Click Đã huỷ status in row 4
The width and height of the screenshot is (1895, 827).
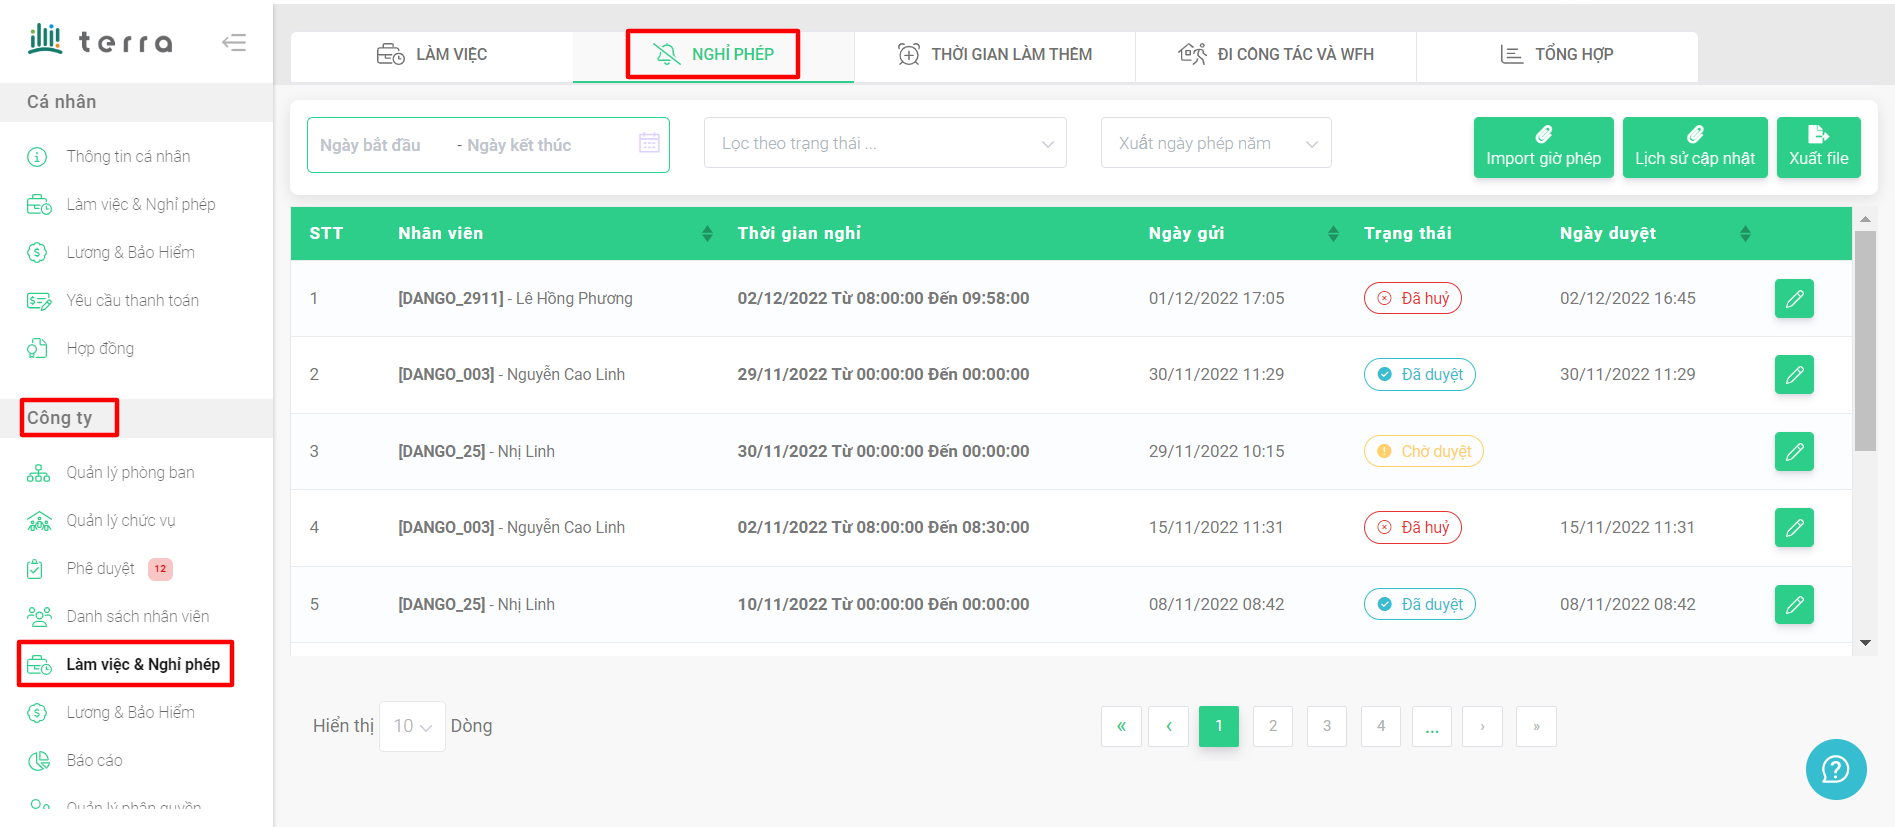click(1412, 527)
